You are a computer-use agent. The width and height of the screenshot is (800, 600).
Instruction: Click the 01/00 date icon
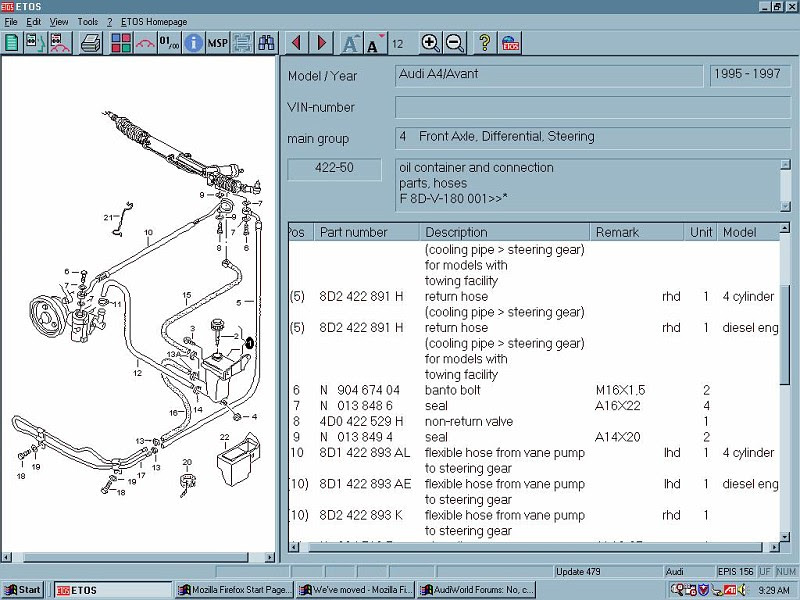click(169, 43)
